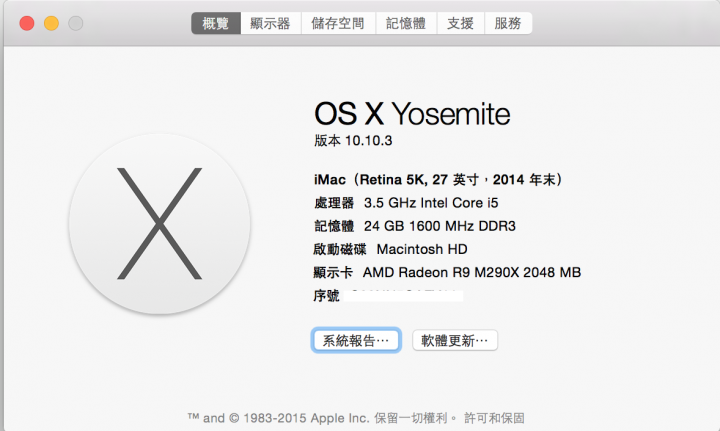Click 版本 10.10.3 to reveal build number
The height and width of the screenshot is (431, 720).
pyautogui.click(x=353, y=140)
